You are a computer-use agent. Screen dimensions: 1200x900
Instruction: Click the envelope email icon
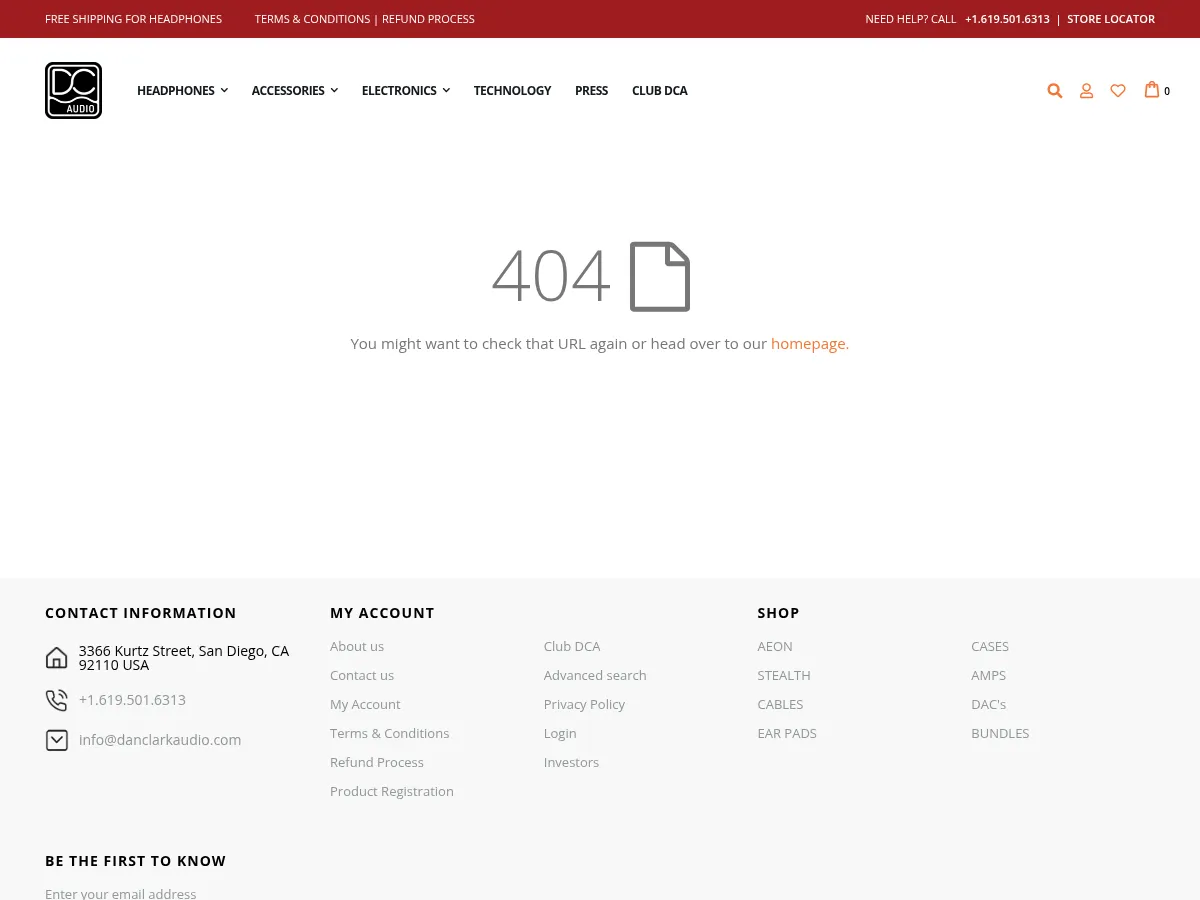57,740
